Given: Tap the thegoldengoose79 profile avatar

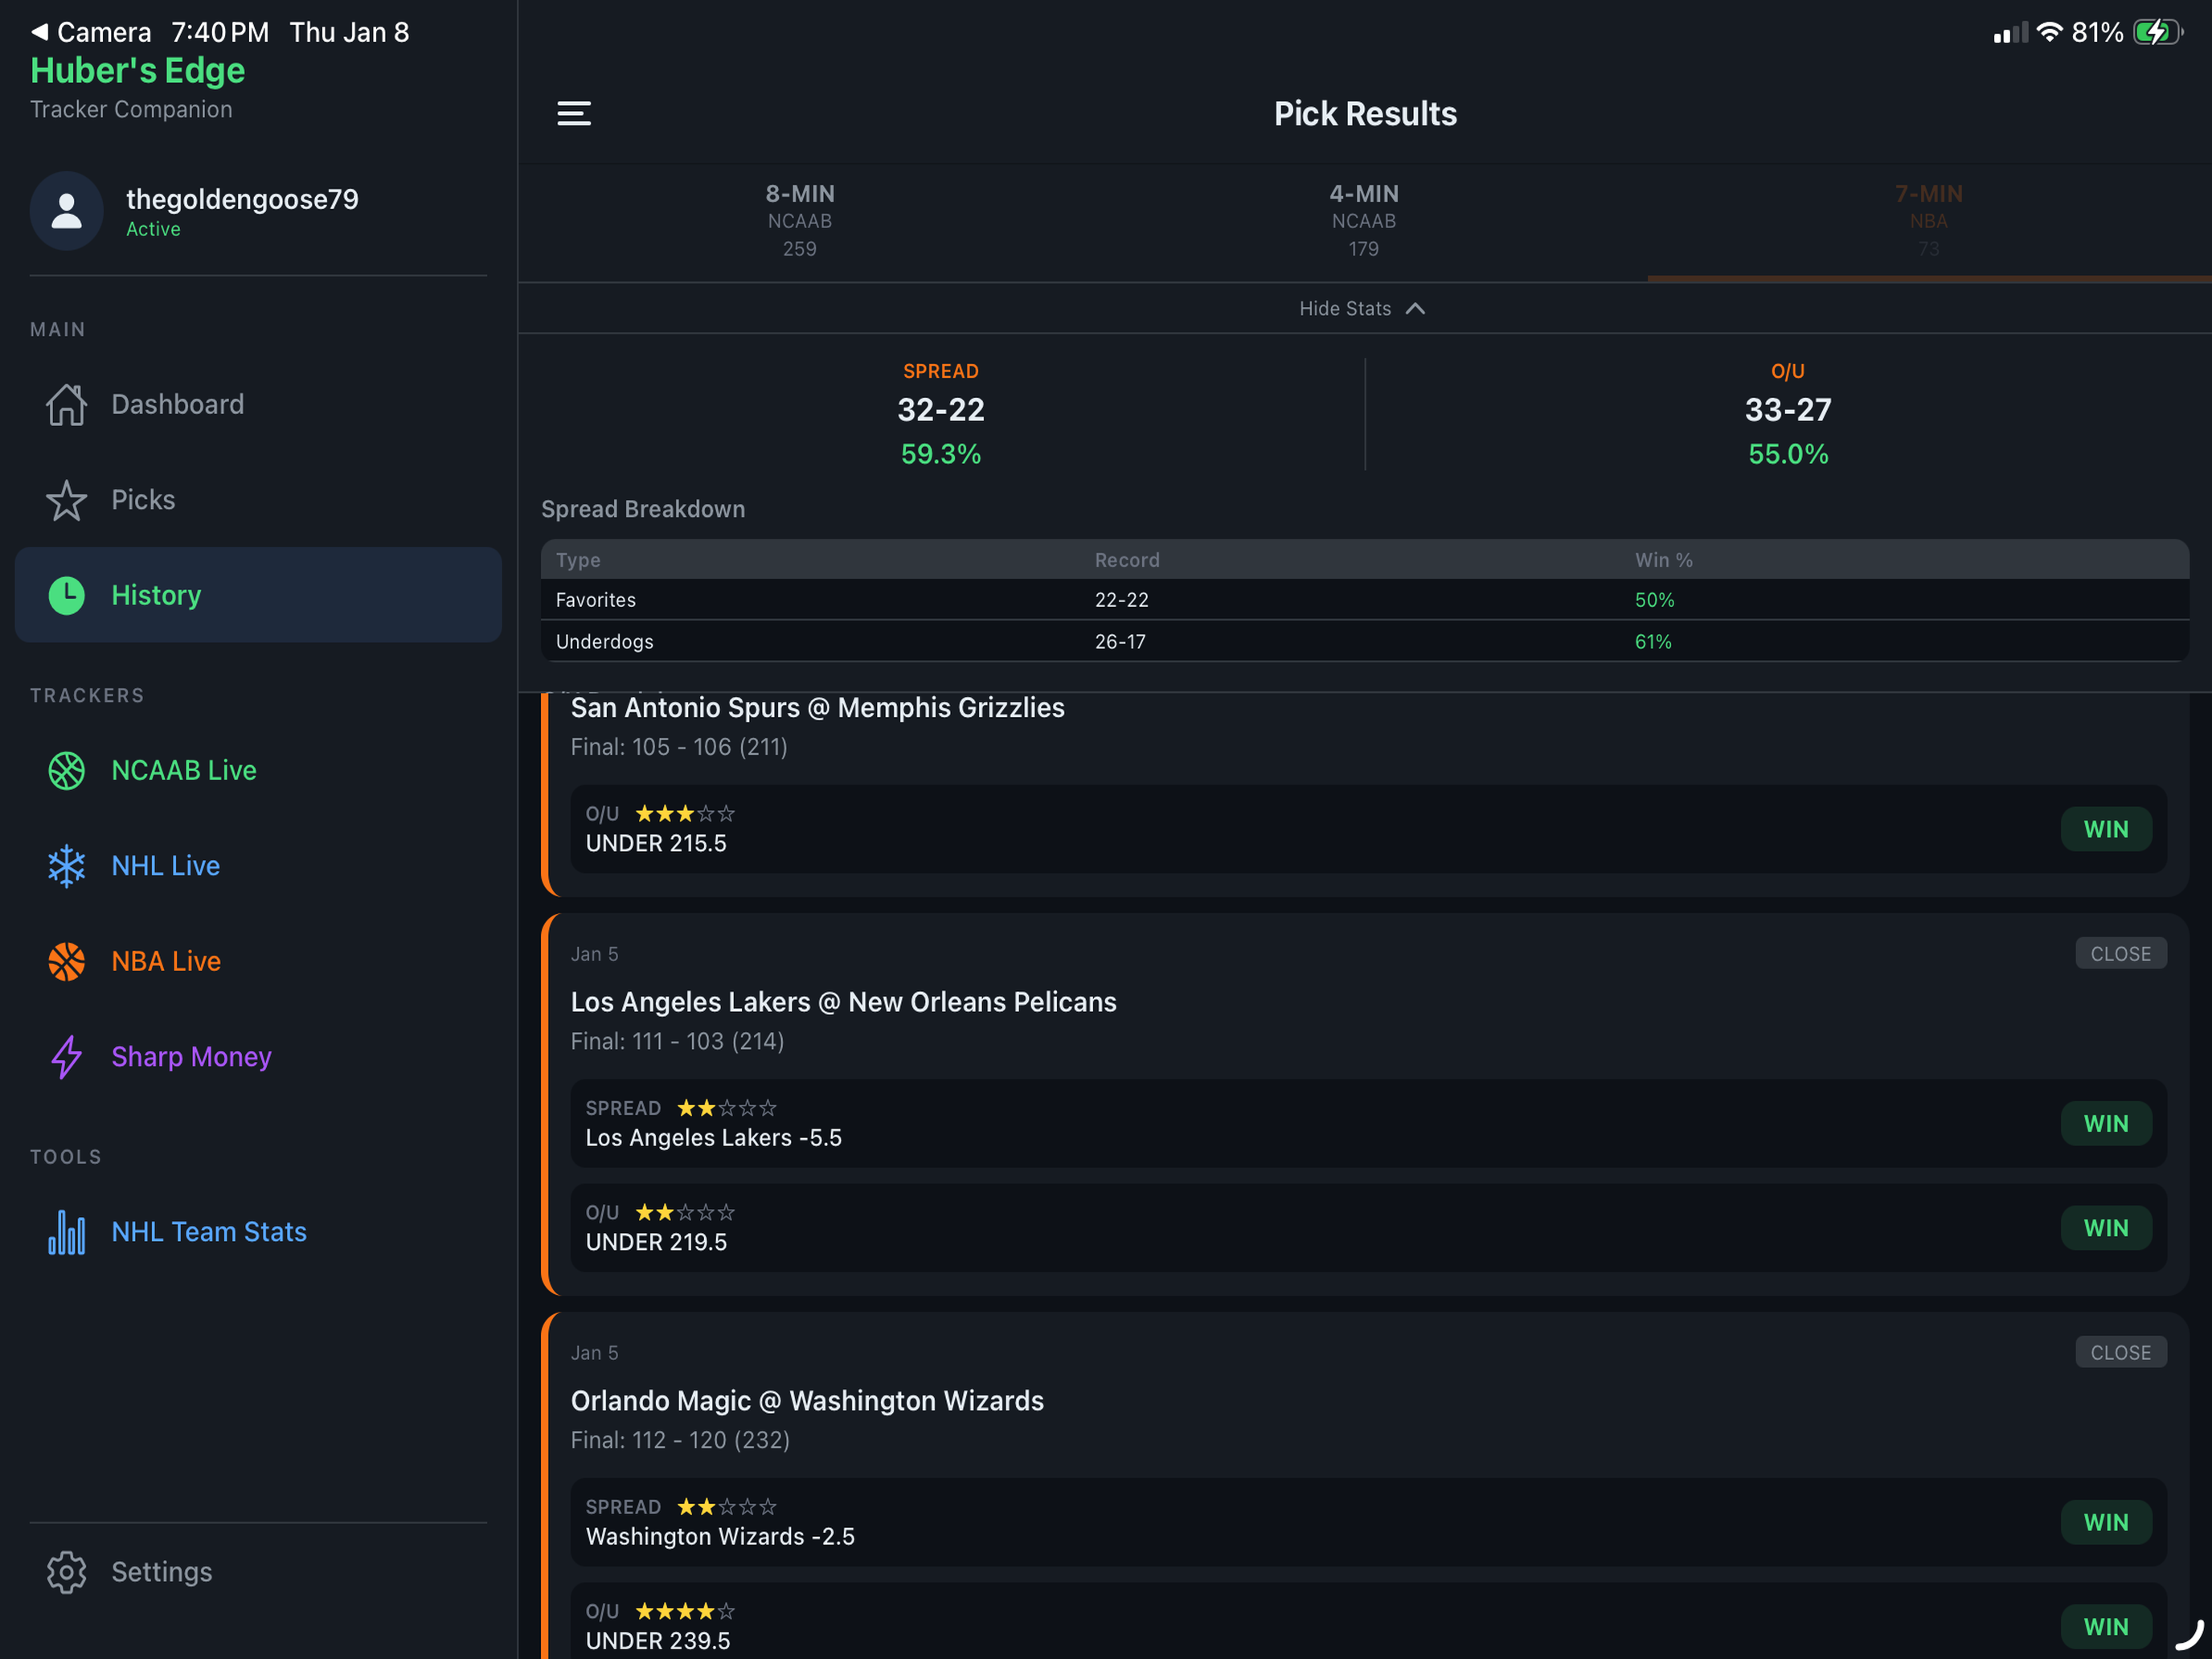Looking at the screenshot, I should point(66,211).
